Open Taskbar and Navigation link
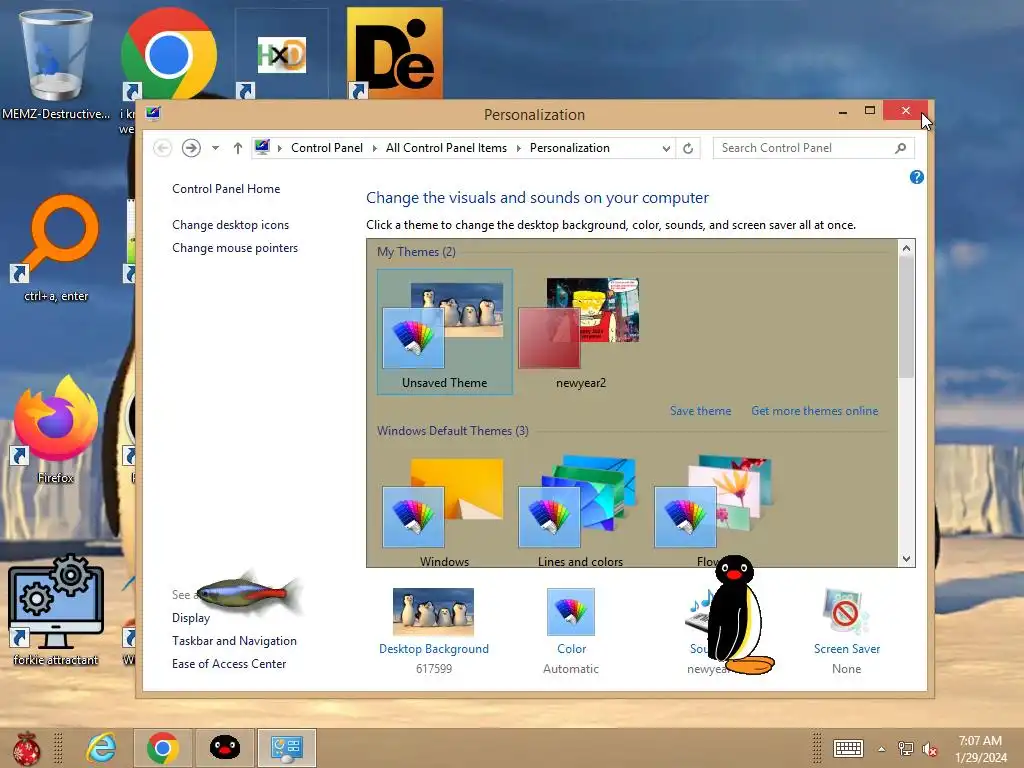Screen dimensions: 1024x768 (234, 641)
